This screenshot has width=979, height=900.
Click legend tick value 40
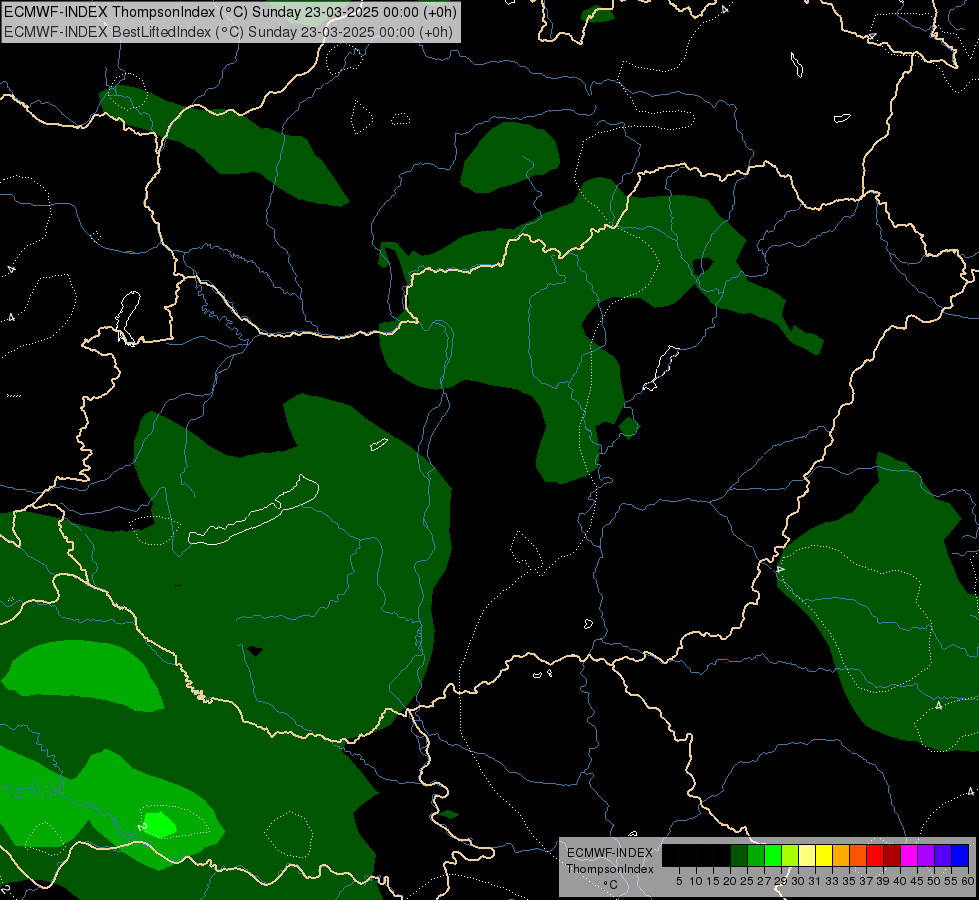[x=900, y=881]
